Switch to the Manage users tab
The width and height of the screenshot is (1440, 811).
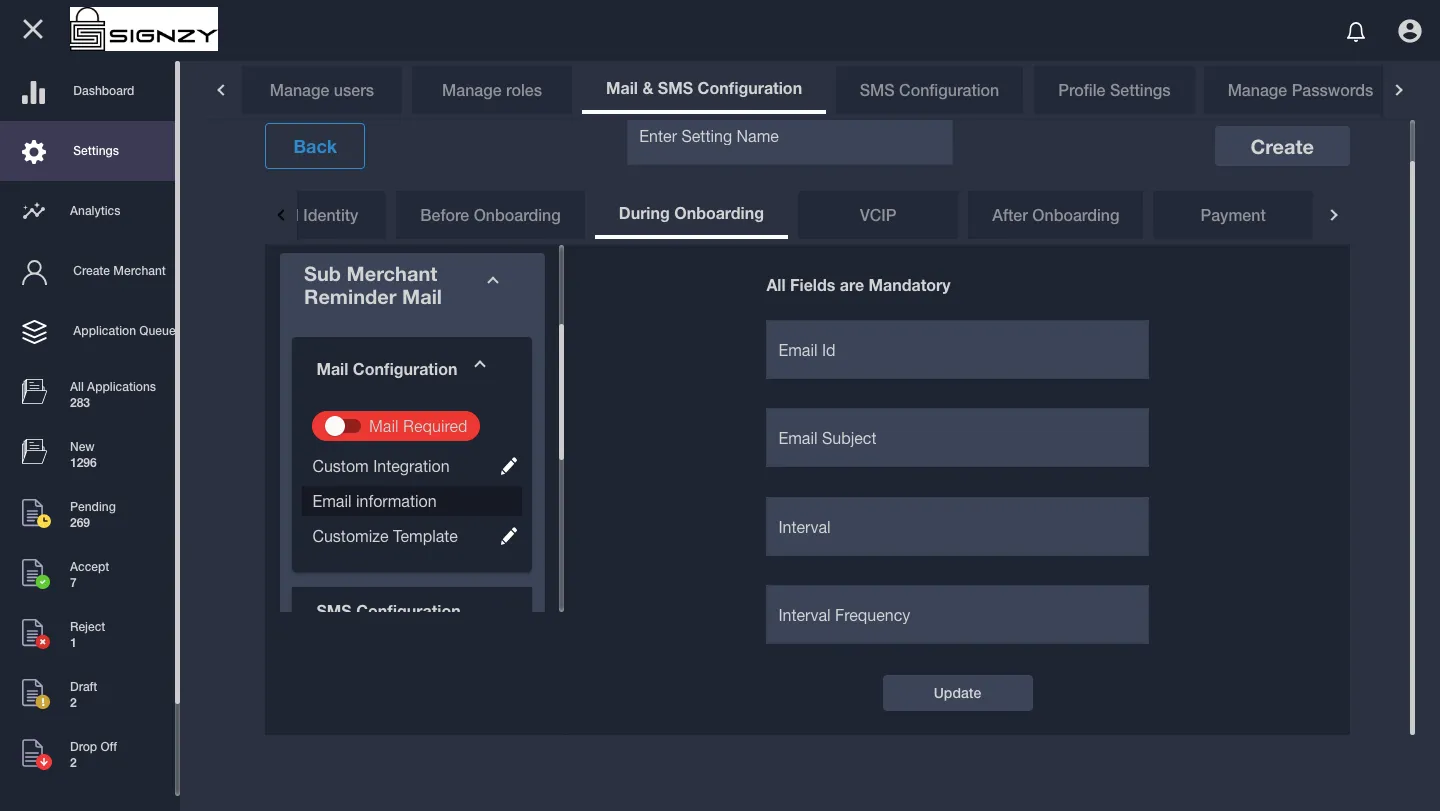tap(322, 90)
